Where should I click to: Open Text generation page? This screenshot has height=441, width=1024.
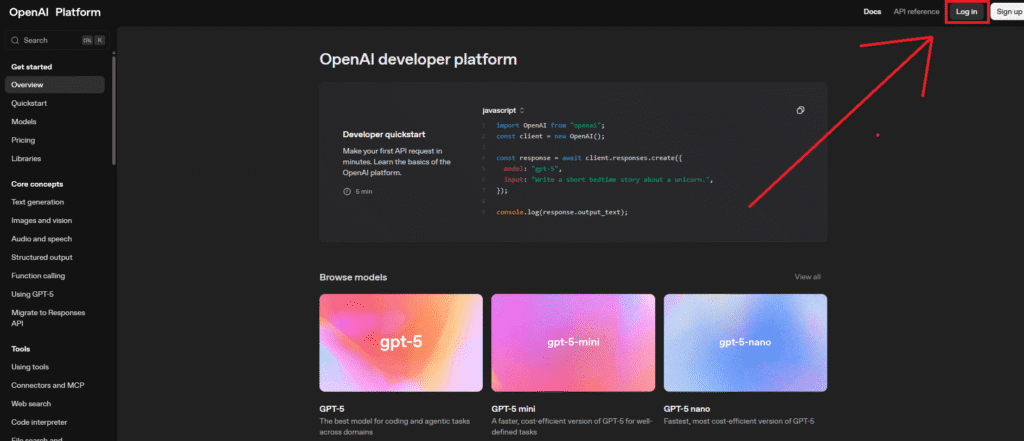coord(37,203)
